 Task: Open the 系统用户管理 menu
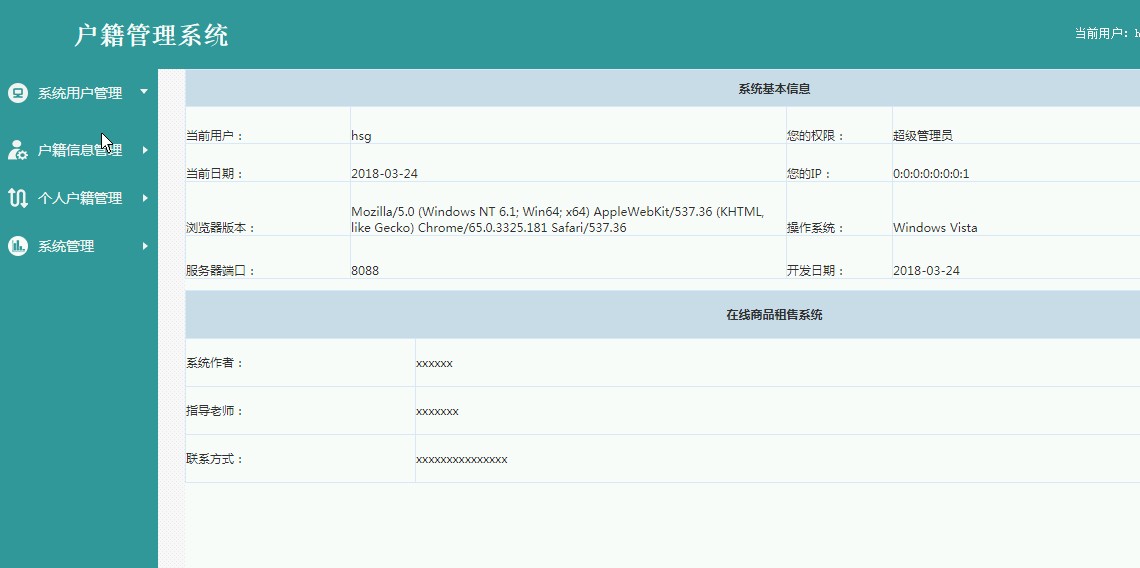coord(79,93)
